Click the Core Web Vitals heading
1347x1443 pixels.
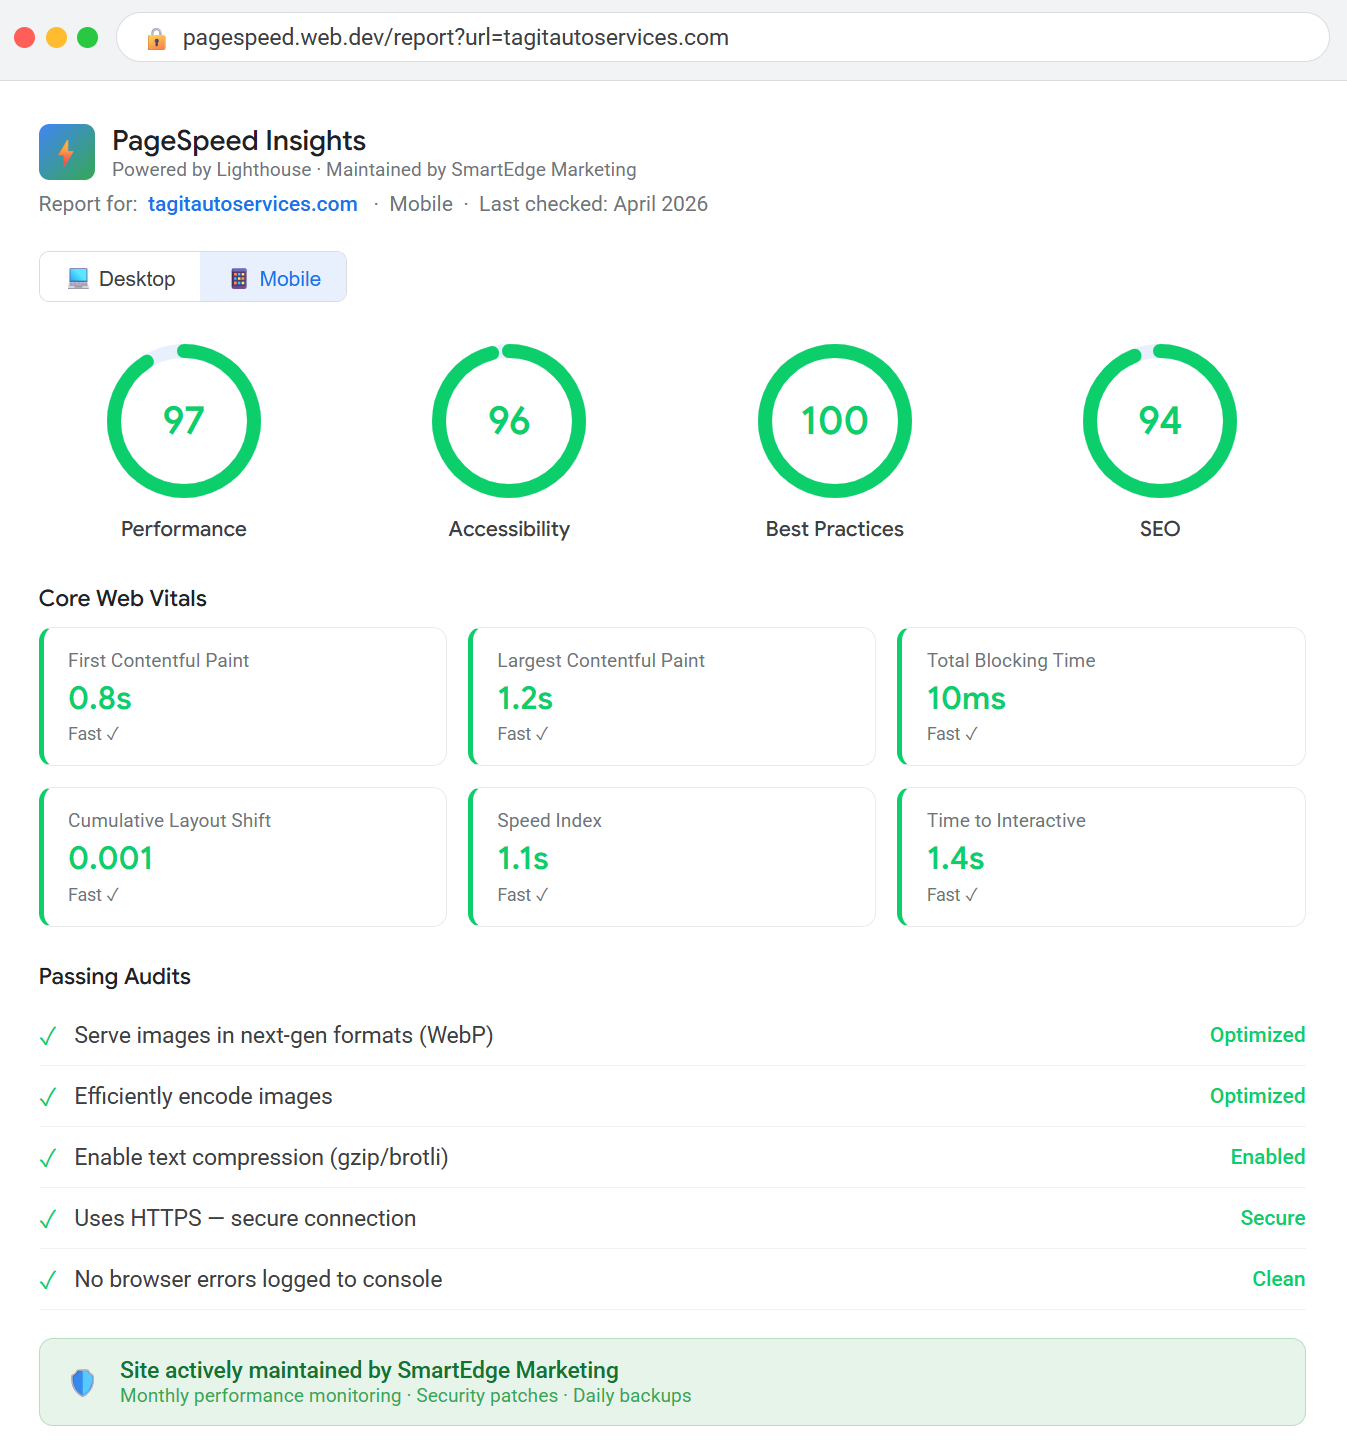[123, 598]
